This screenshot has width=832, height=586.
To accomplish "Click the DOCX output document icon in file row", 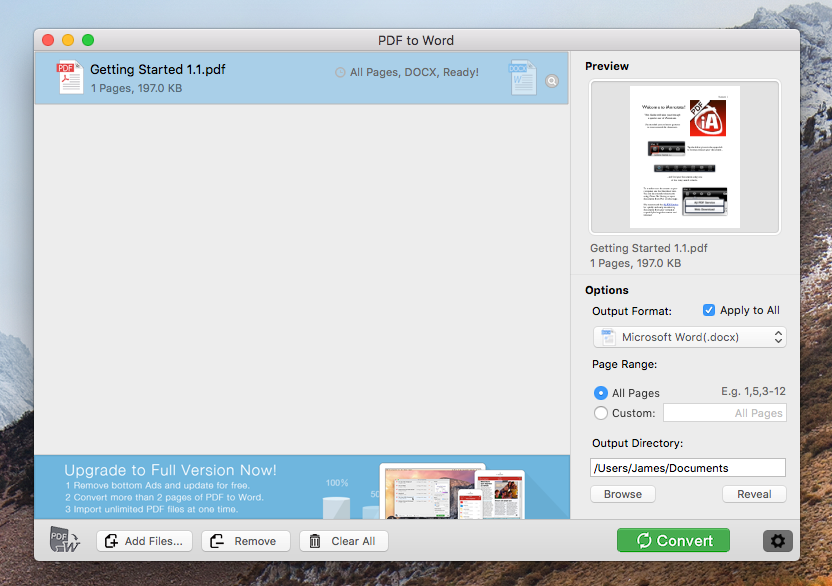I will click(x=523, y=77).
